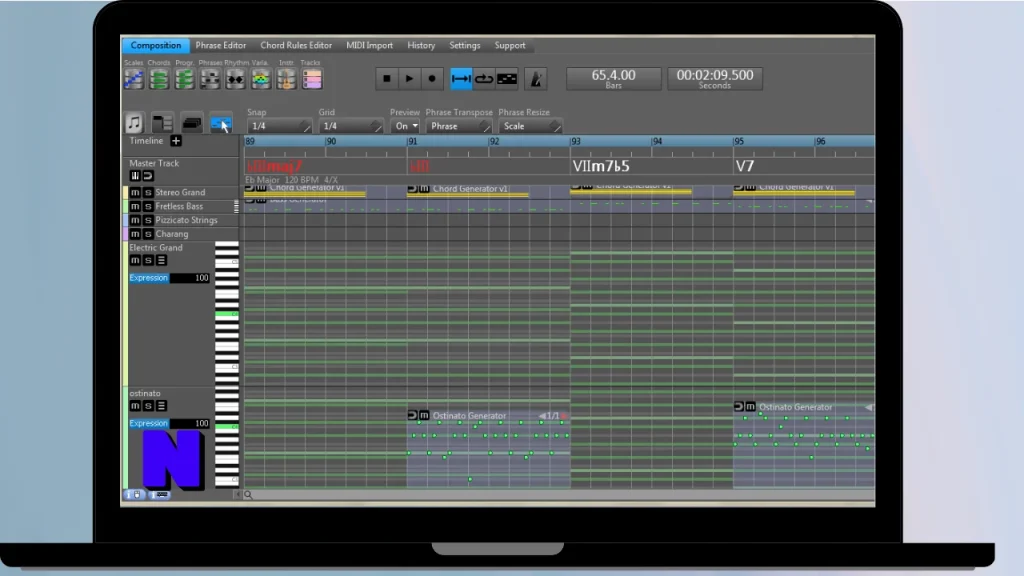Open the Electric Grand track menu icon
This screenshot has height=576, width=1024.
[x=161, y=260]
